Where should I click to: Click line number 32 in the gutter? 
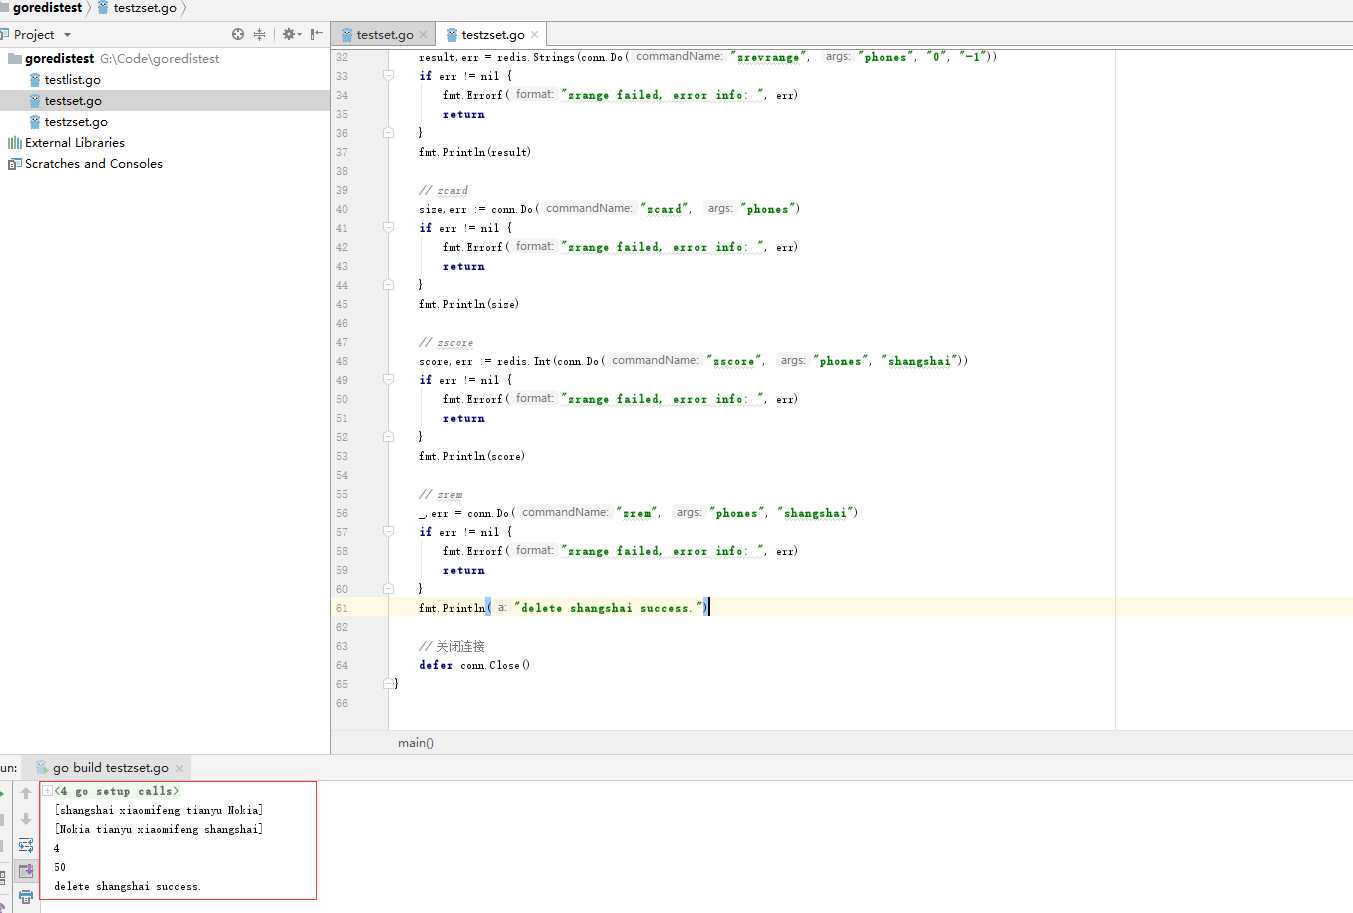pos(342,57)
